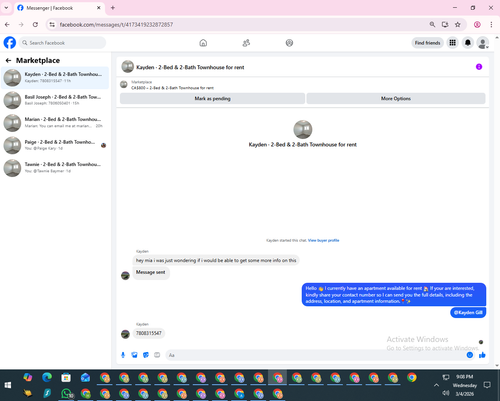Send a thumbs-up like
Screen dimensions: 500x401
click(482, 355)
